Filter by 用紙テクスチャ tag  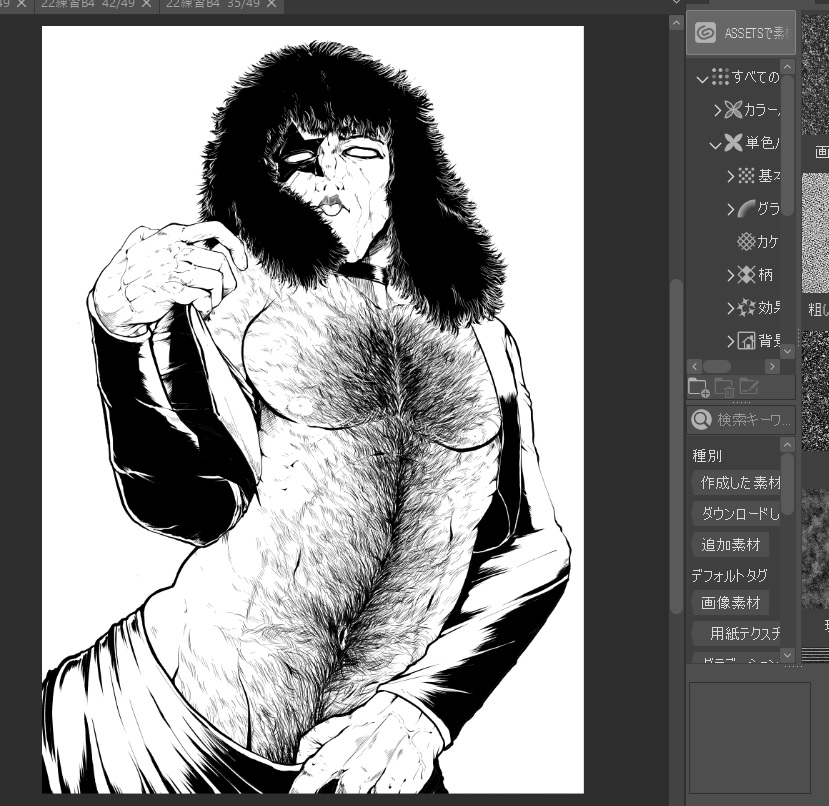pyautogui.click(x=737, y=634)
